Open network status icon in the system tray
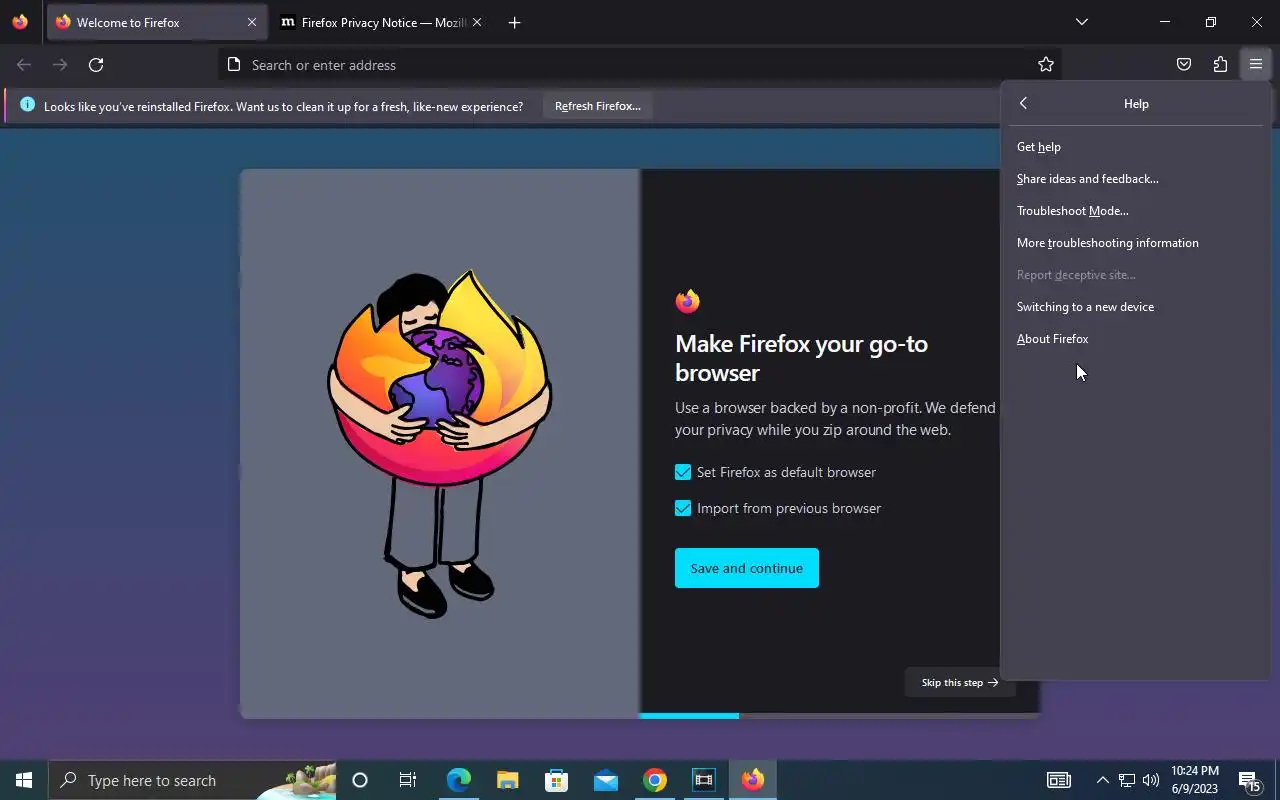This screenshot has width=1280, height=800. pyautogui.click(x=1127, y=780)
